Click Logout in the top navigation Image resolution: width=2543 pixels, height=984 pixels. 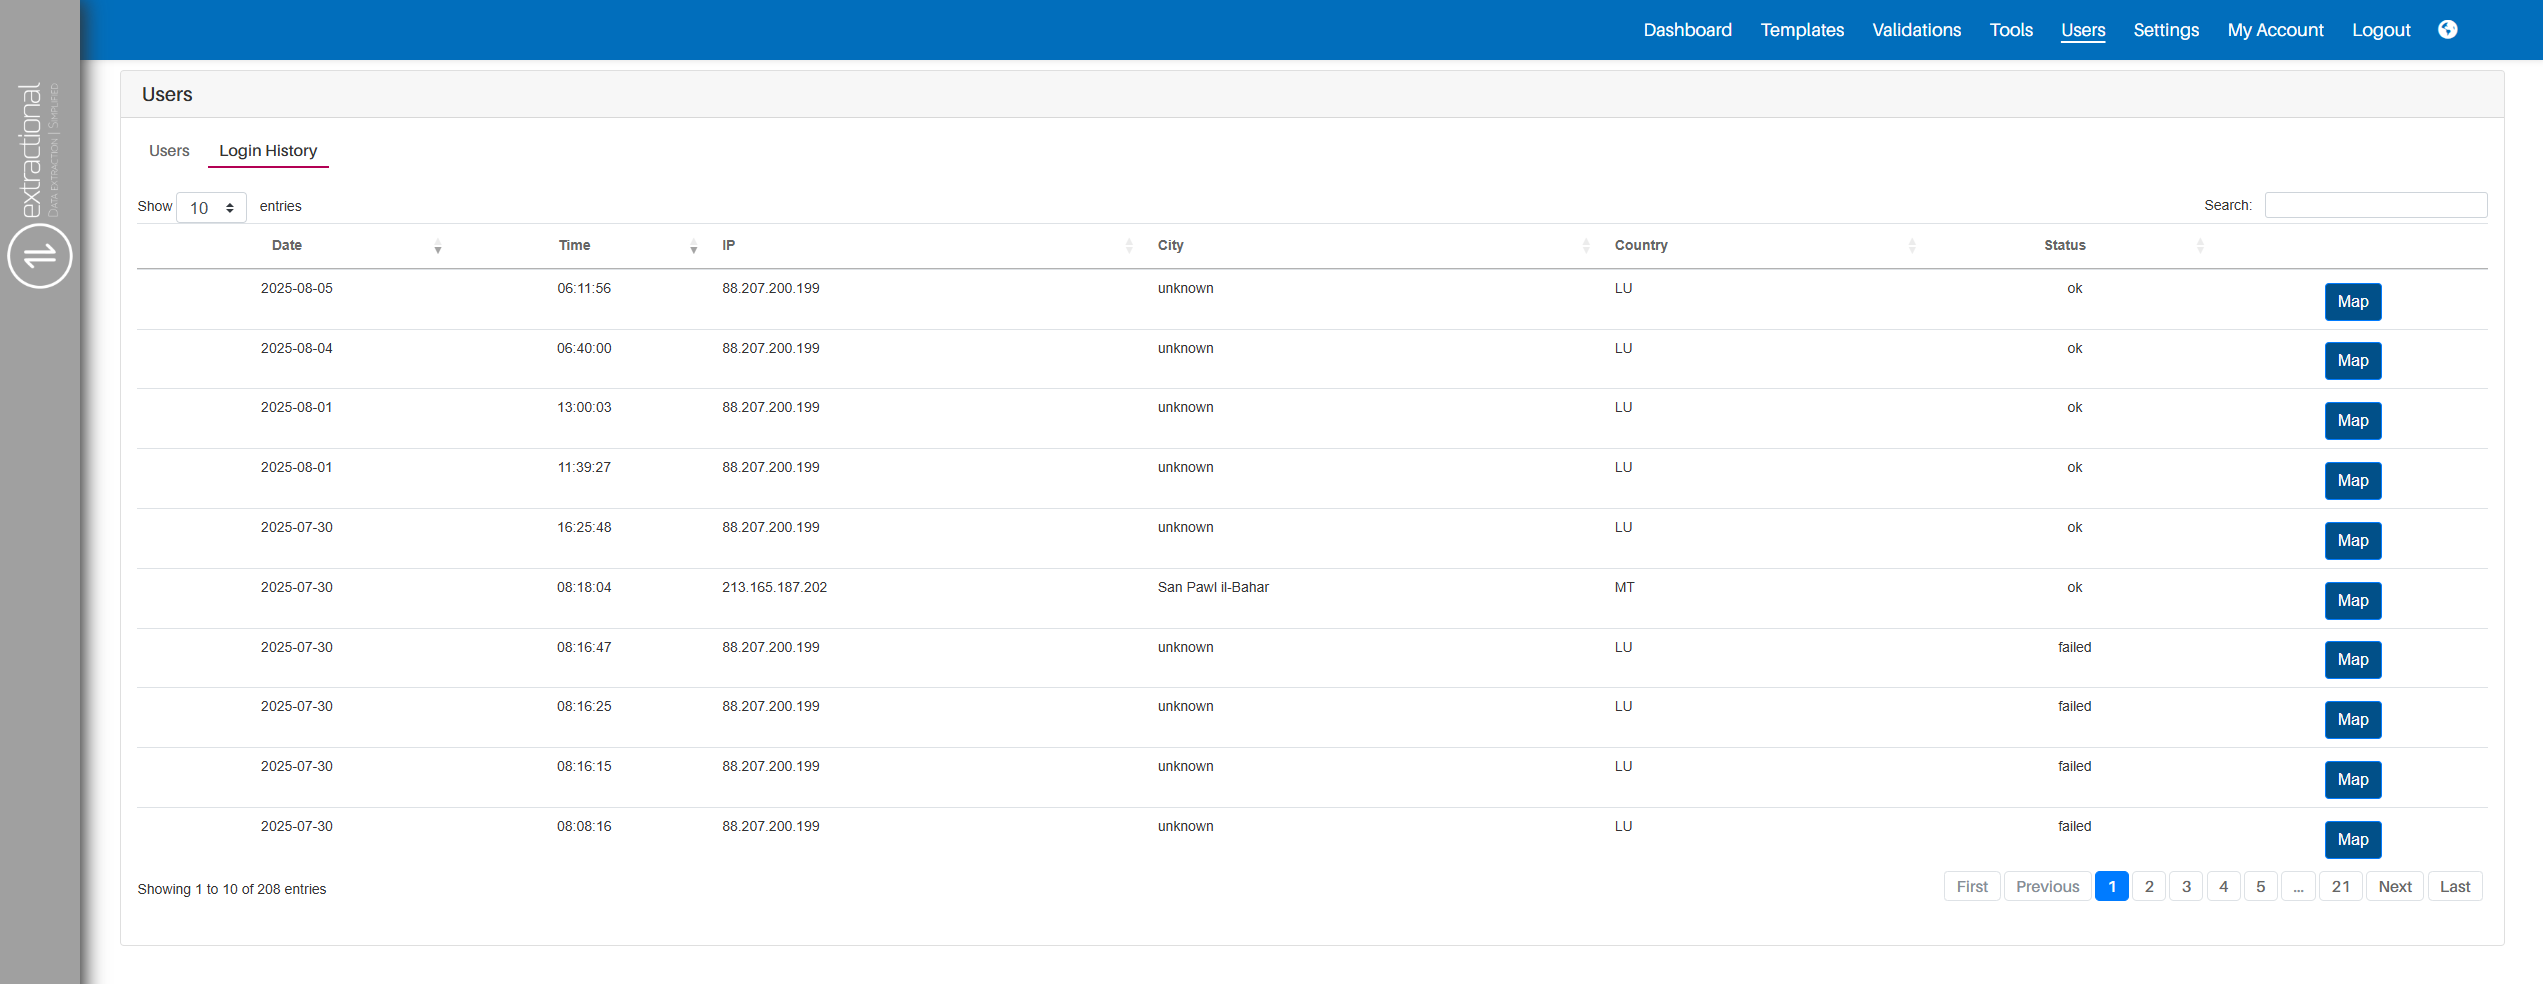(x=2380, y=30)
